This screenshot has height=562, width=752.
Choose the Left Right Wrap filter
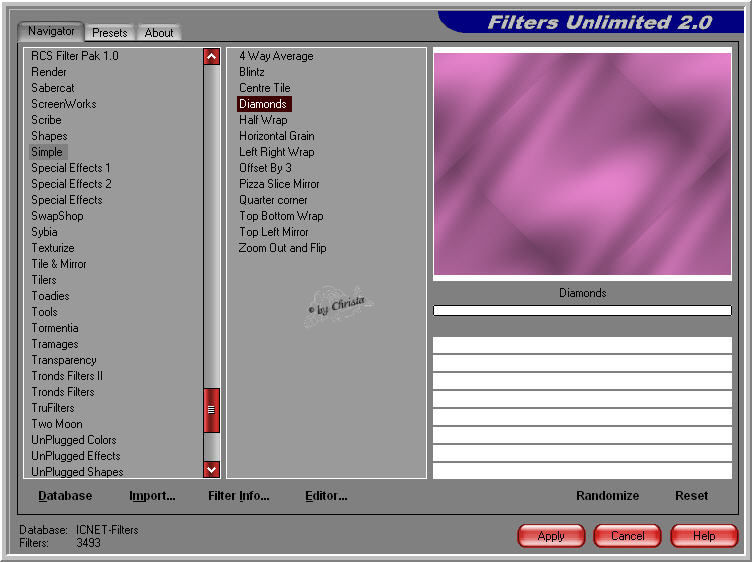pos(277,152)
